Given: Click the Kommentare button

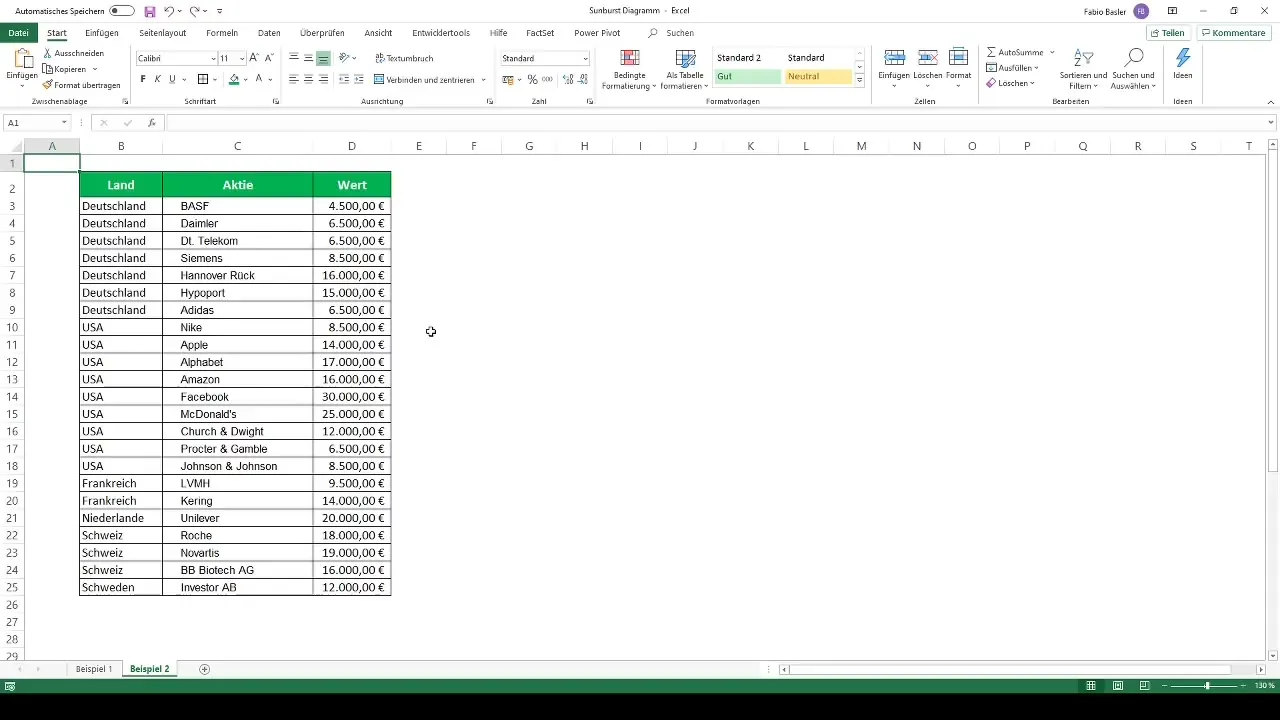Looking at the screenshot, I should click(x=1233, y=33).
